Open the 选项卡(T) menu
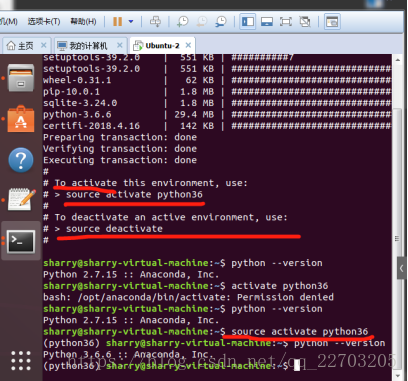The height and width of the screenshot is (381, 408). coord(44,22)
